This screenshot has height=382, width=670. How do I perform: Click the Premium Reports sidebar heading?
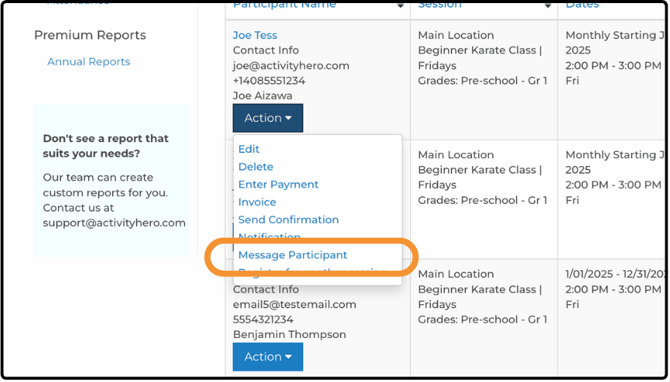click(90, 35)
